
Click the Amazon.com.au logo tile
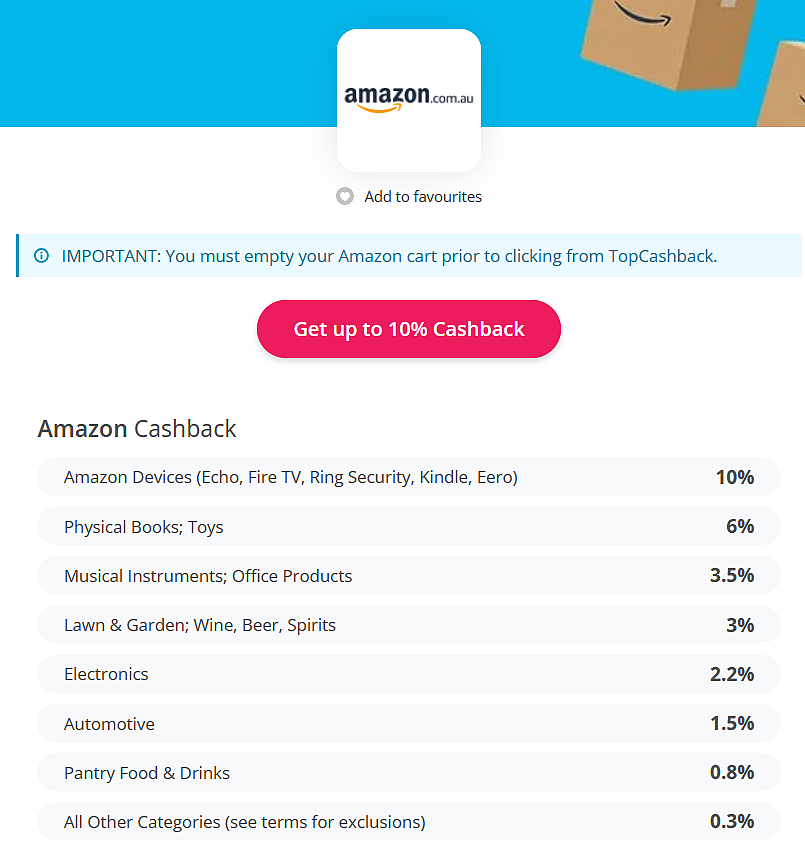coord(409,101)
